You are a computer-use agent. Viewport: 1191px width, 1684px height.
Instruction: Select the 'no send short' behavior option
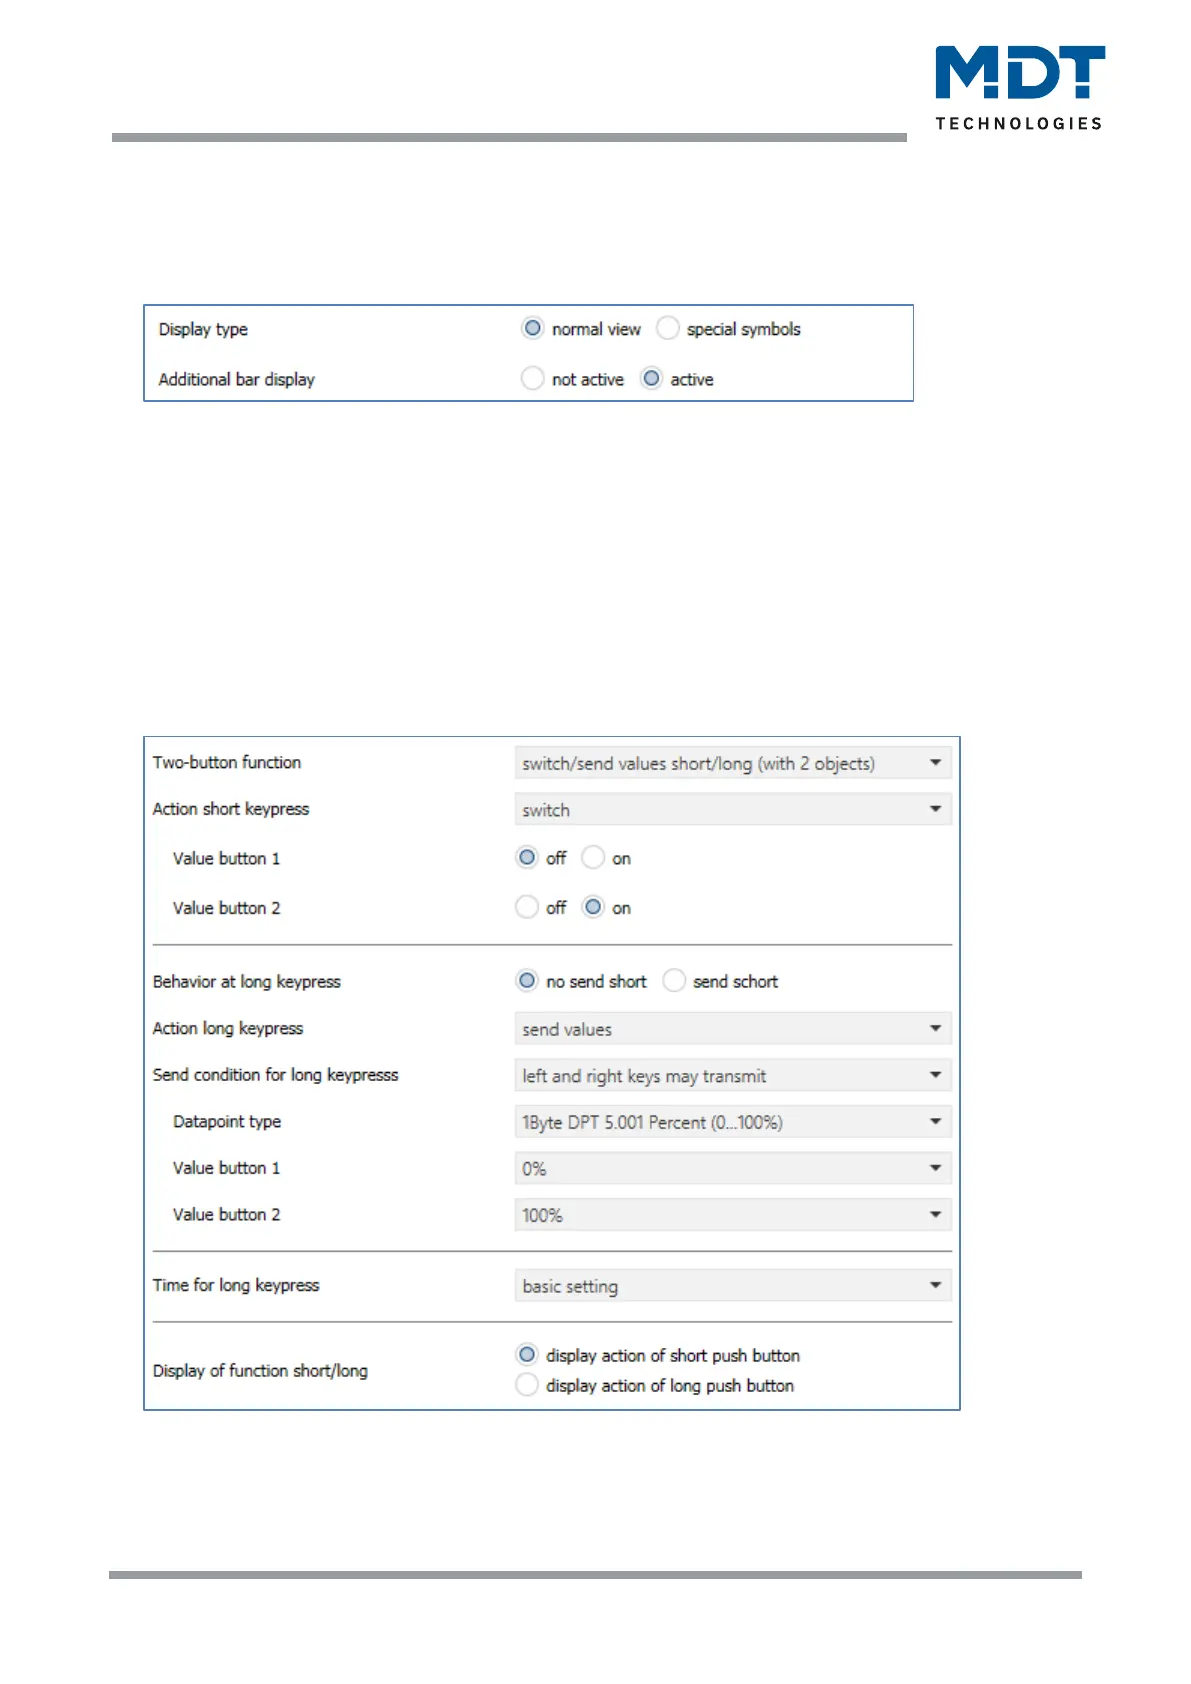click(x=527, y=981)
